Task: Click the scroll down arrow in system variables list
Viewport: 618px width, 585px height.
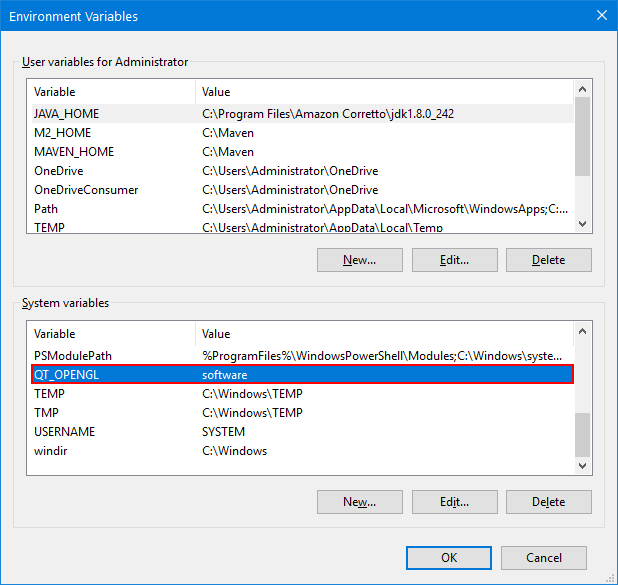Action: click(582, 466)
